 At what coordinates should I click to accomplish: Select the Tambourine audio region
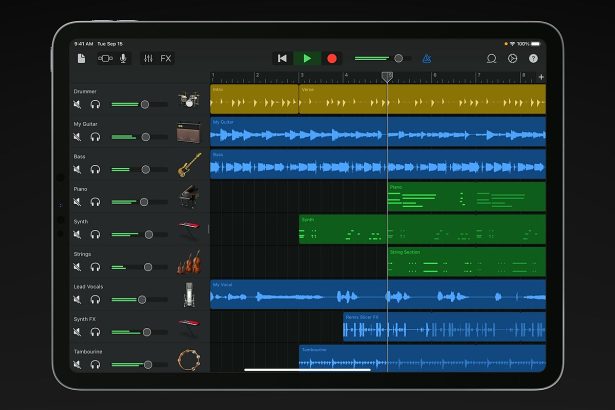click(422, 359)
